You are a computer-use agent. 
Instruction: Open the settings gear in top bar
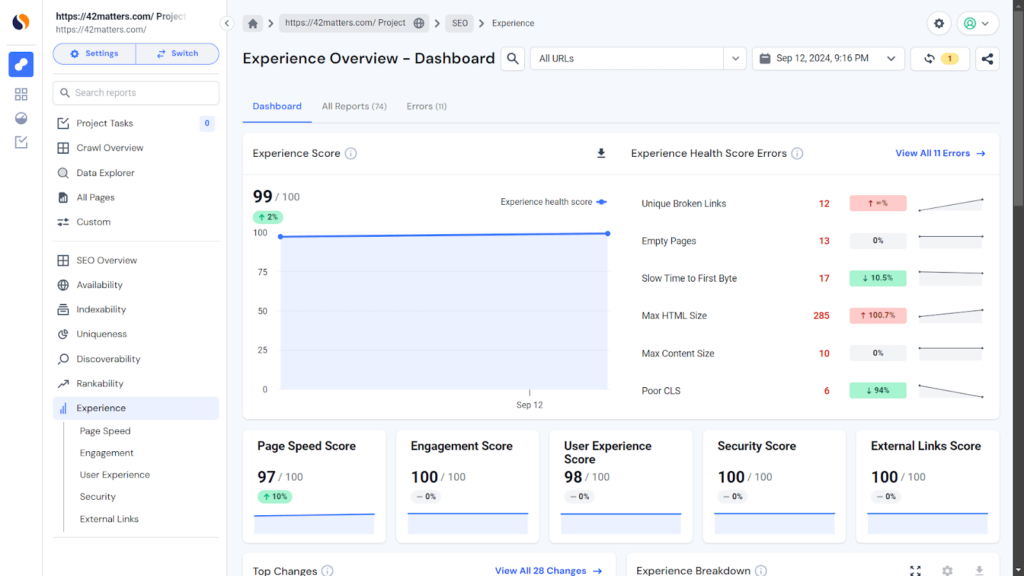tap(938, 23)
